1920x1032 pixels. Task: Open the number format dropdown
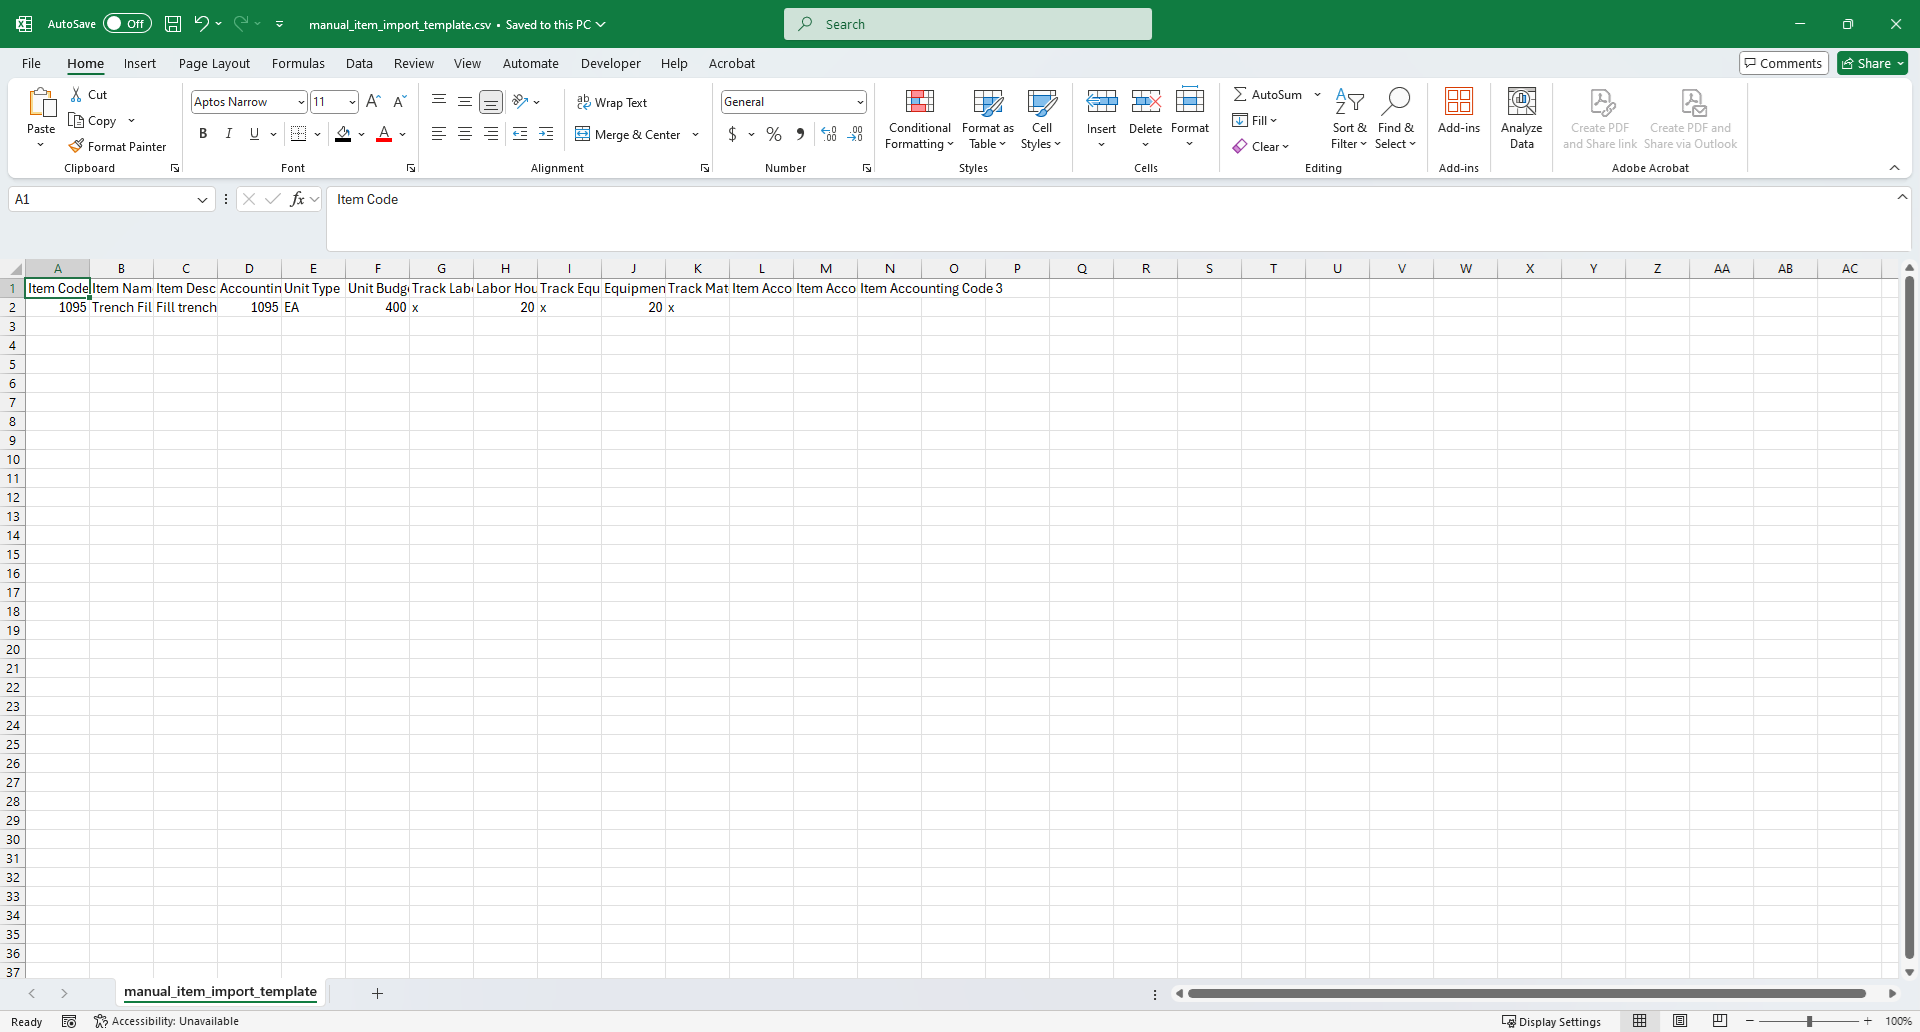pos(860,102)
